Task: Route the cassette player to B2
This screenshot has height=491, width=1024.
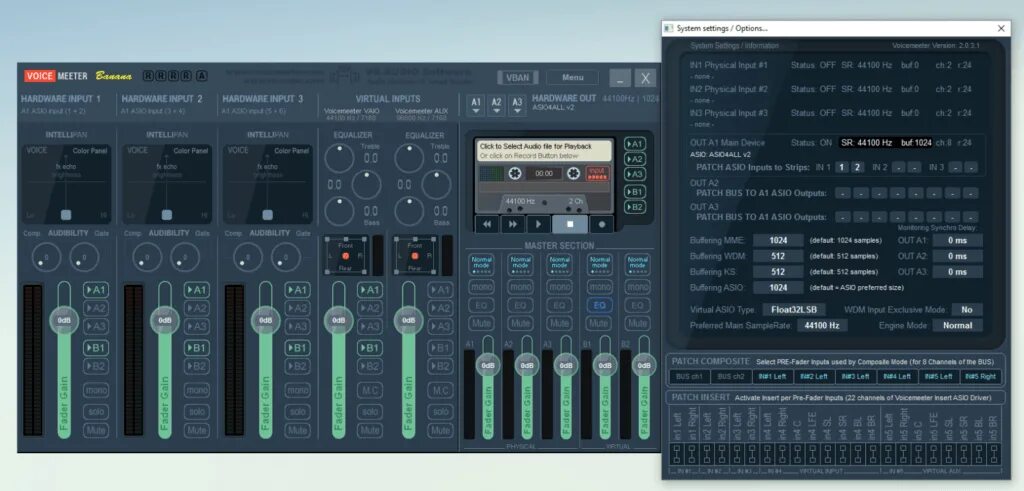Action: coord(635,207)
